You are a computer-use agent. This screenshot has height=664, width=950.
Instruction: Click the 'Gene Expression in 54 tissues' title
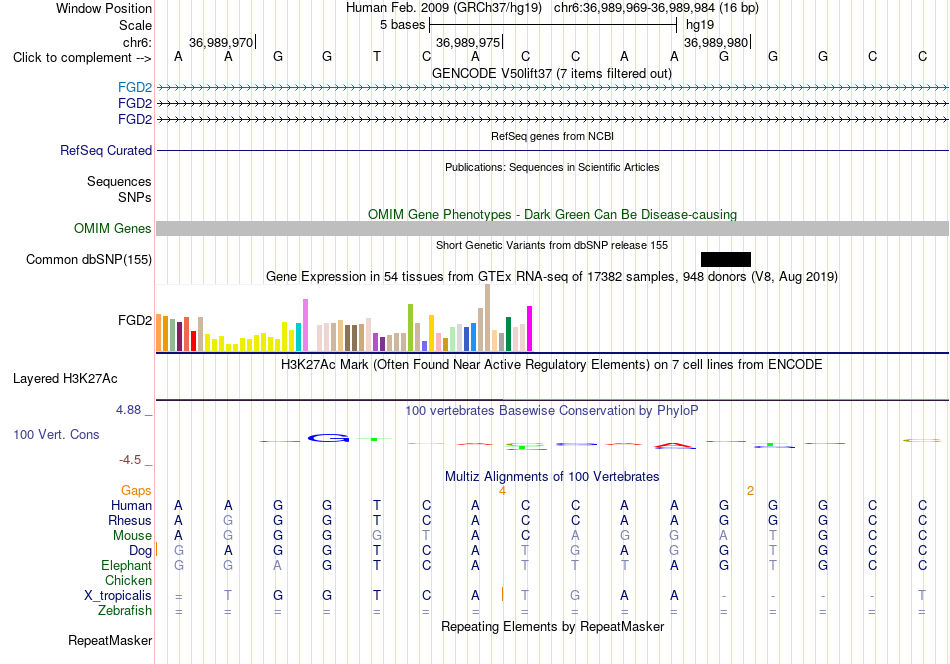pyautogui.click(x=552, y=277)
